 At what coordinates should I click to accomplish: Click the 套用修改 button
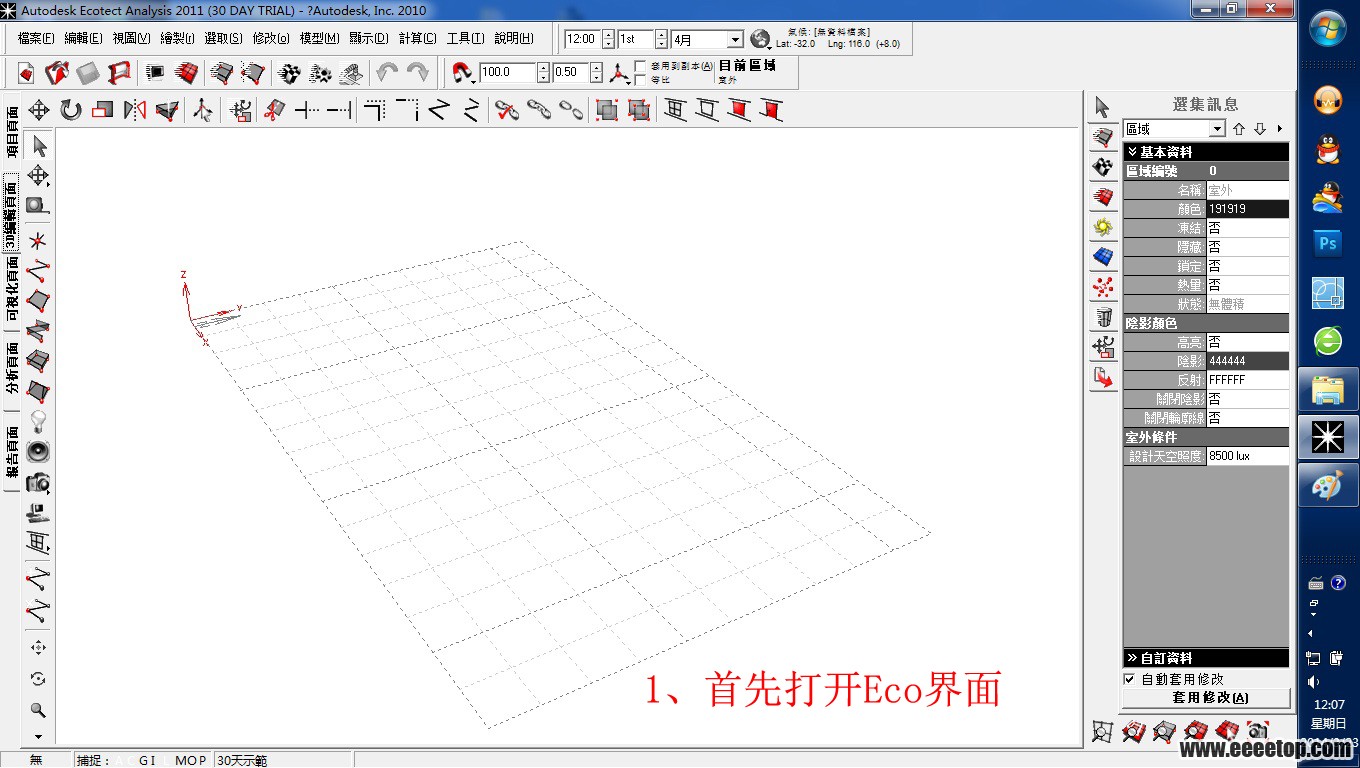[x=1207, y=698]
